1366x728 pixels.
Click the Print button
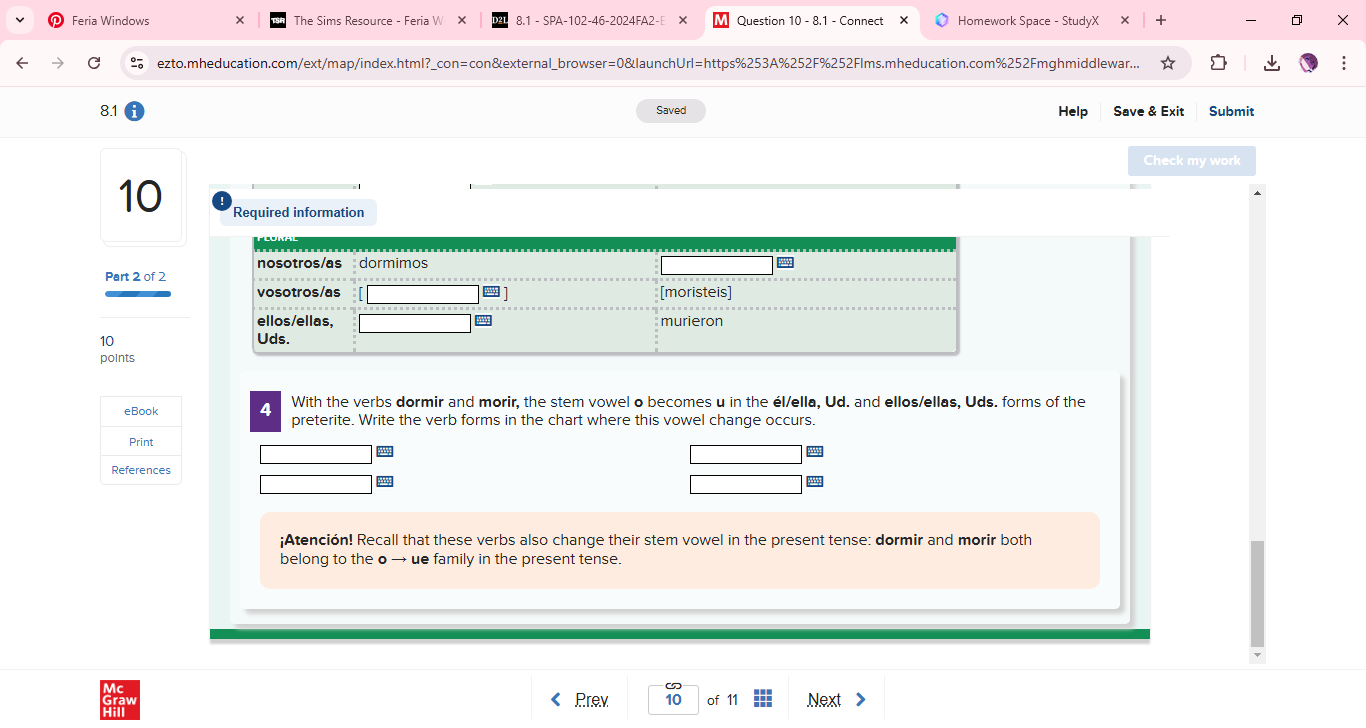[141, 442]
